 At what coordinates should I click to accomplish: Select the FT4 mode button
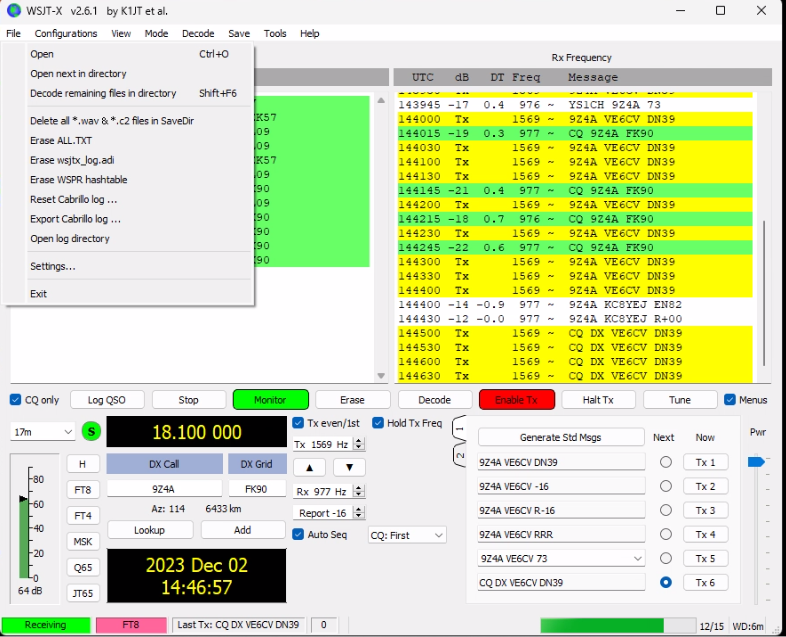[83, 515]
